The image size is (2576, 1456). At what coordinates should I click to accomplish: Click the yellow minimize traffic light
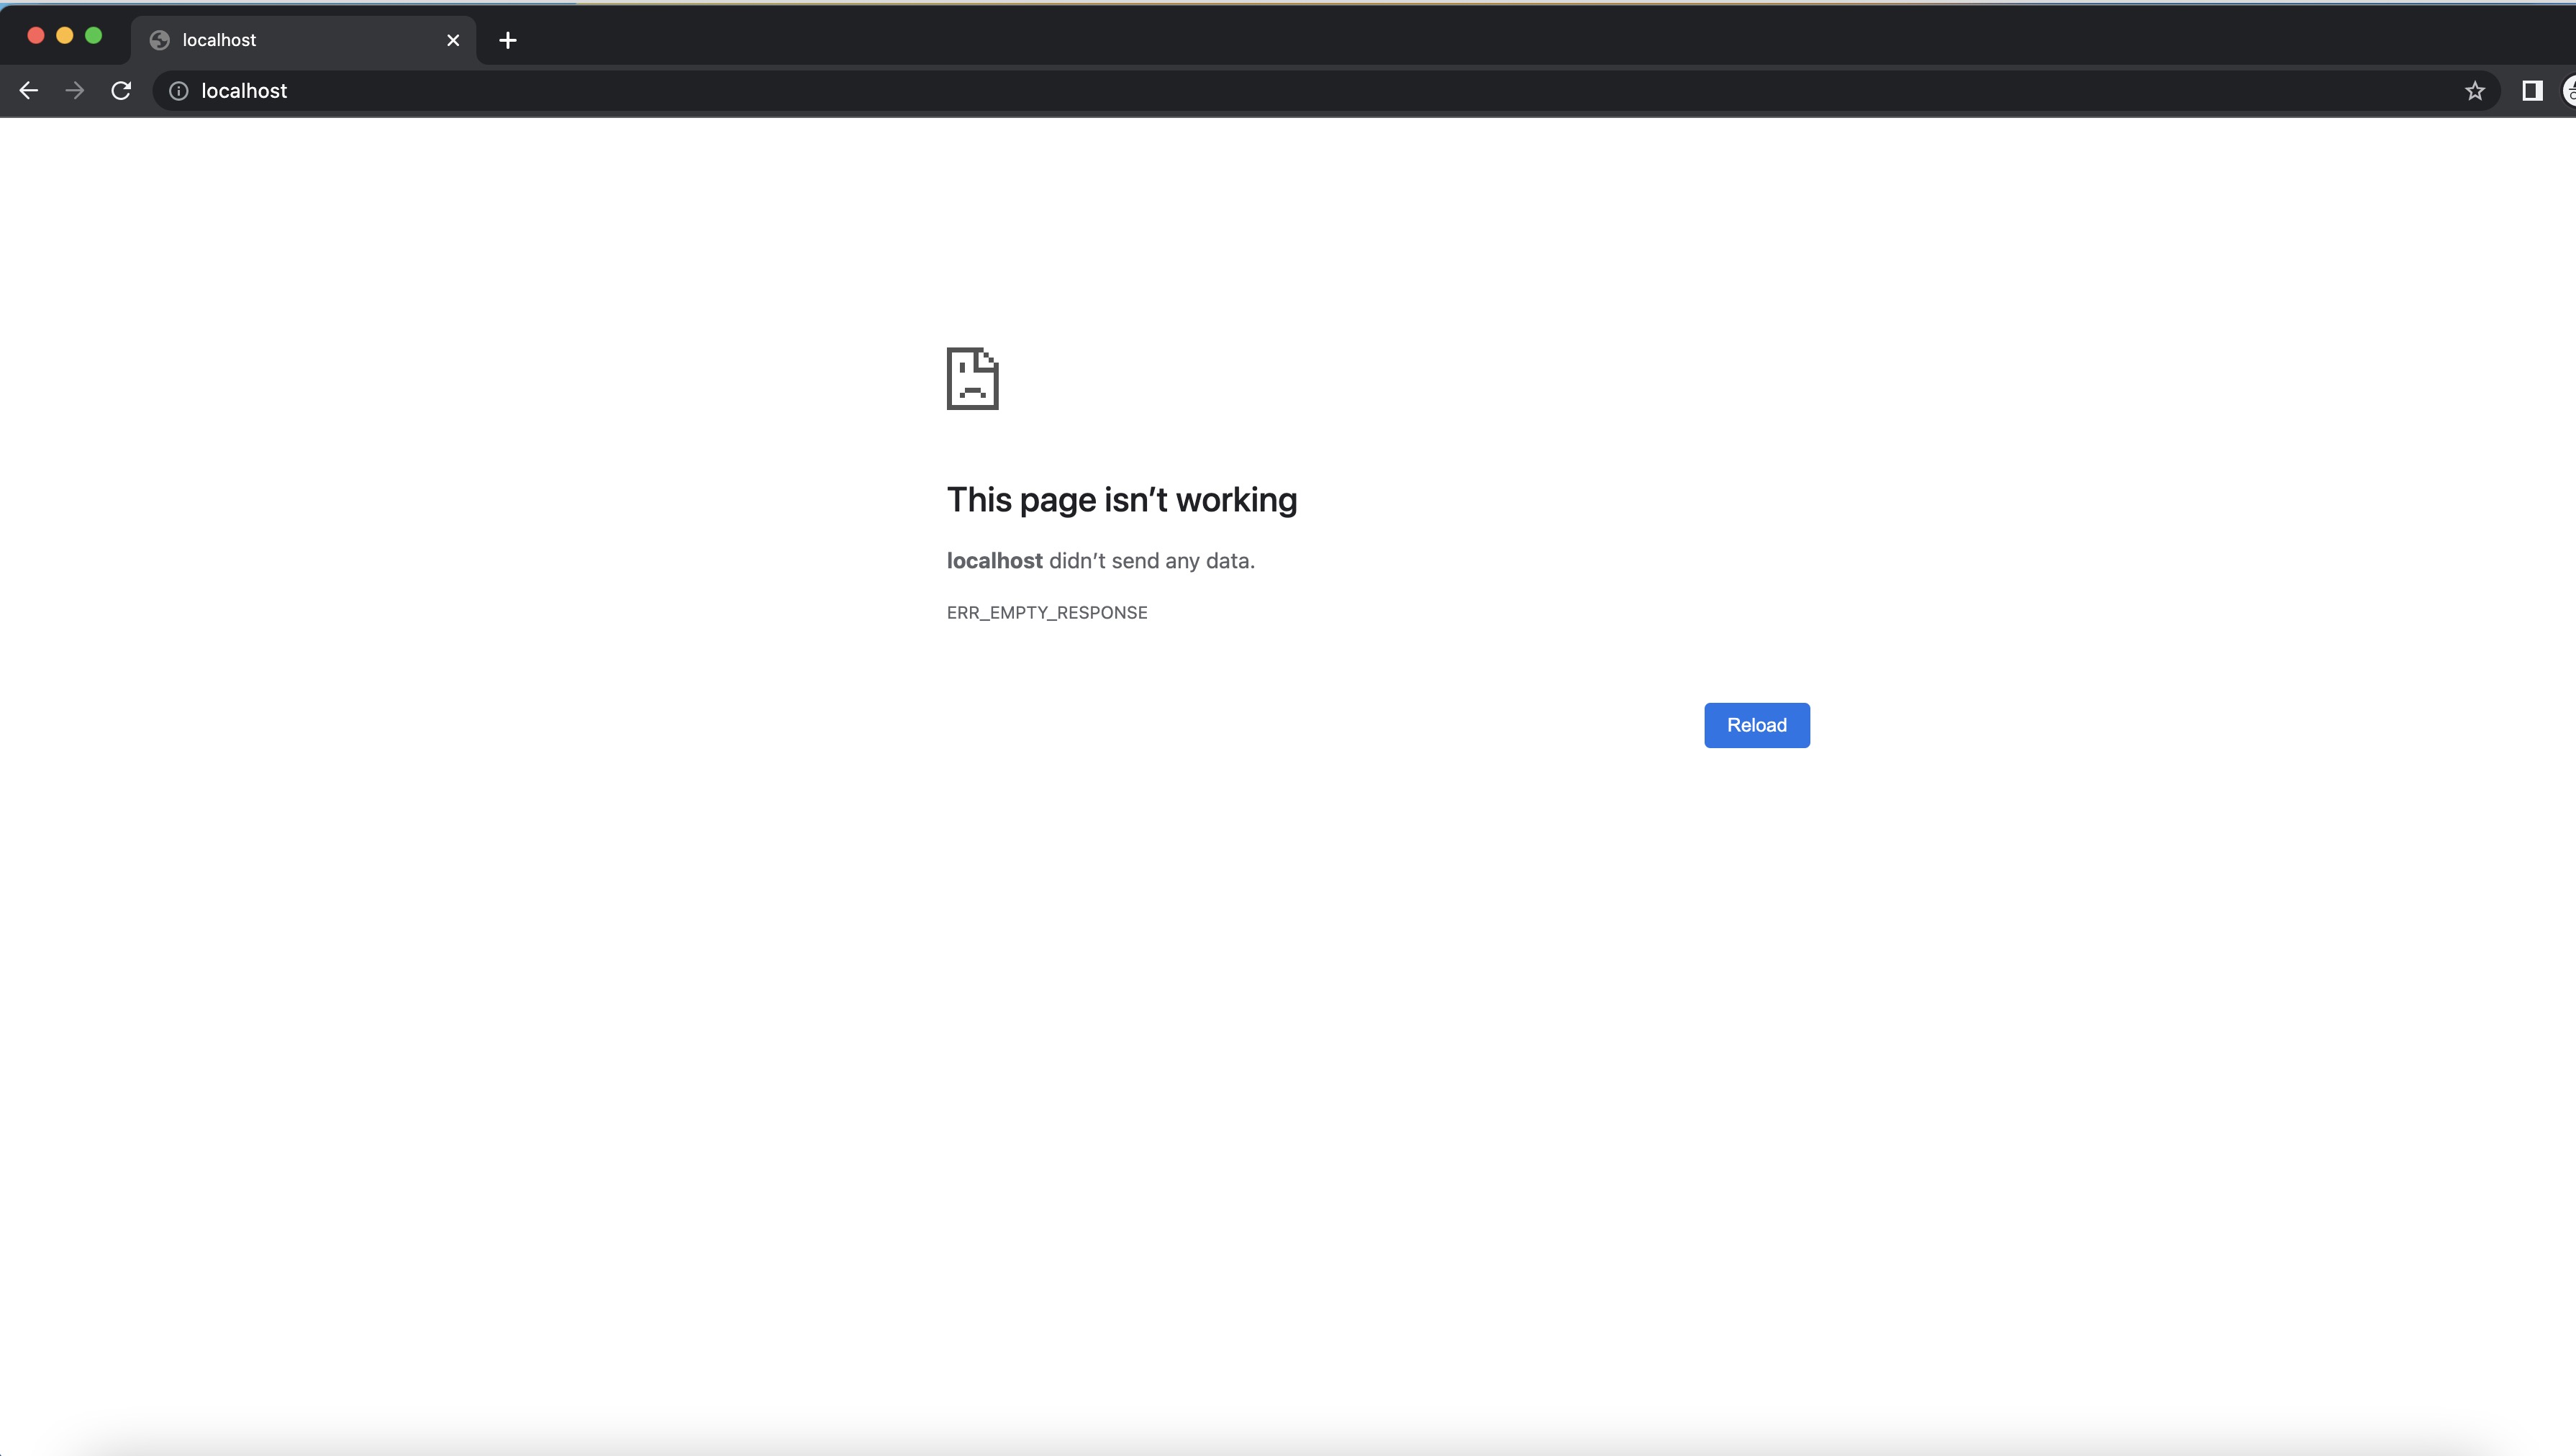[x=65, y=36]
